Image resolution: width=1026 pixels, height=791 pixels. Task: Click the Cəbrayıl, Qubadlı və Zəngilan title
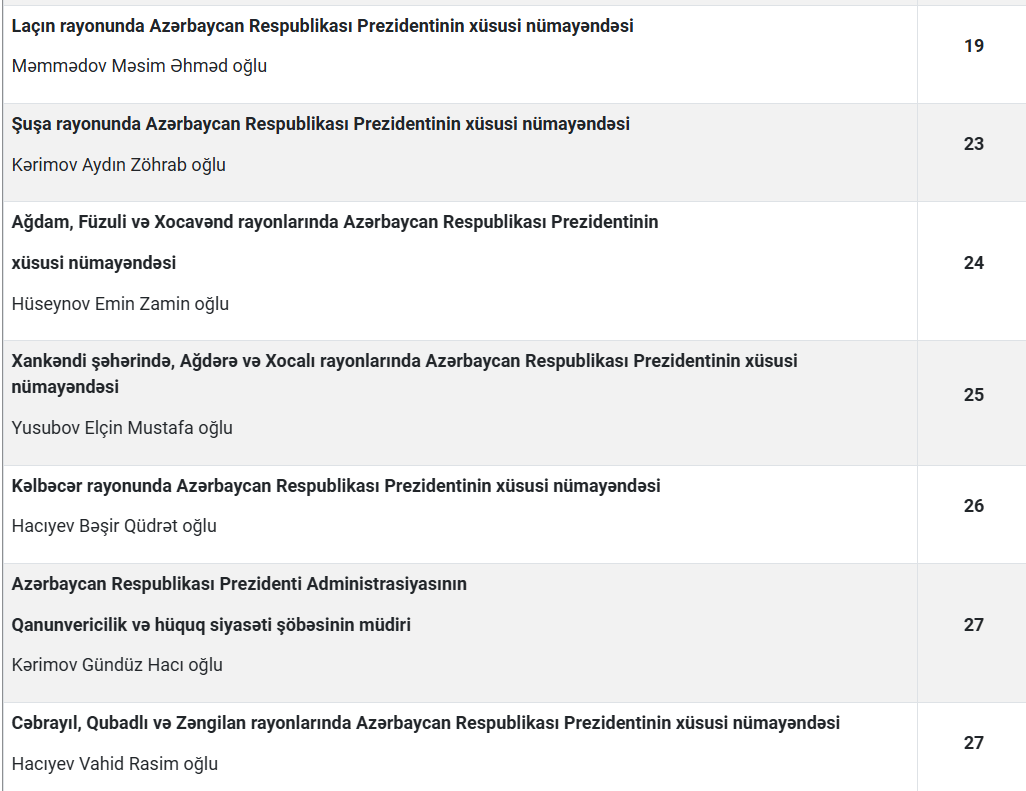coord(425,723)
